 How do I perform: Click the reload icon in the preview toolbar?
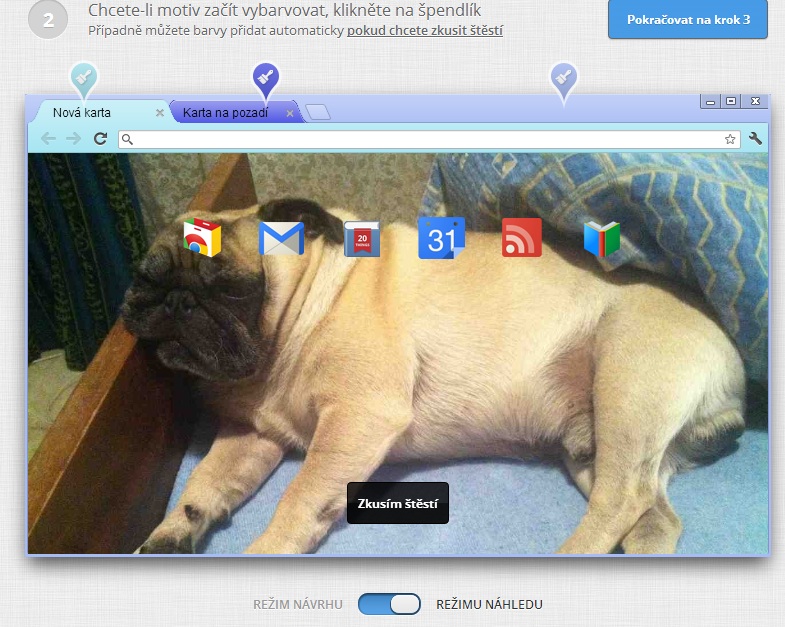(x=101, y=138)
